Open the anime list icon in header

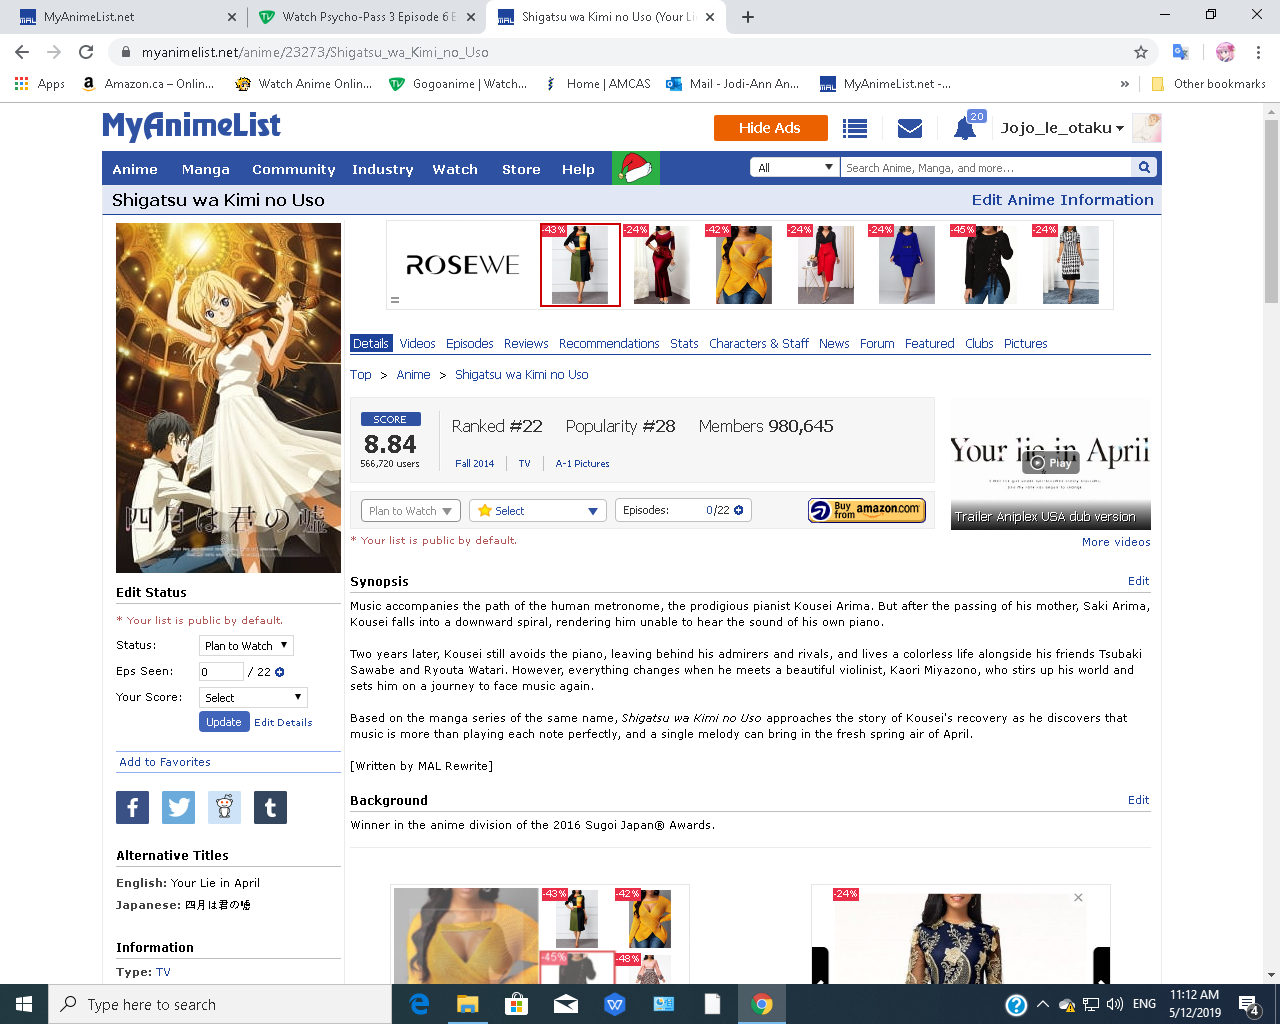[x=854, y=128]
